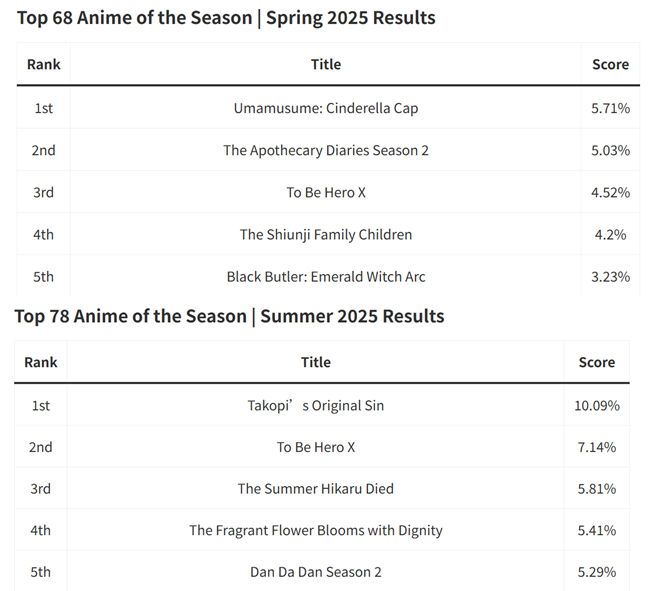The height and width of the screenshot is (591, 663).
Task: Click the Summer 2025 Results heading
Action: [229, 316]
